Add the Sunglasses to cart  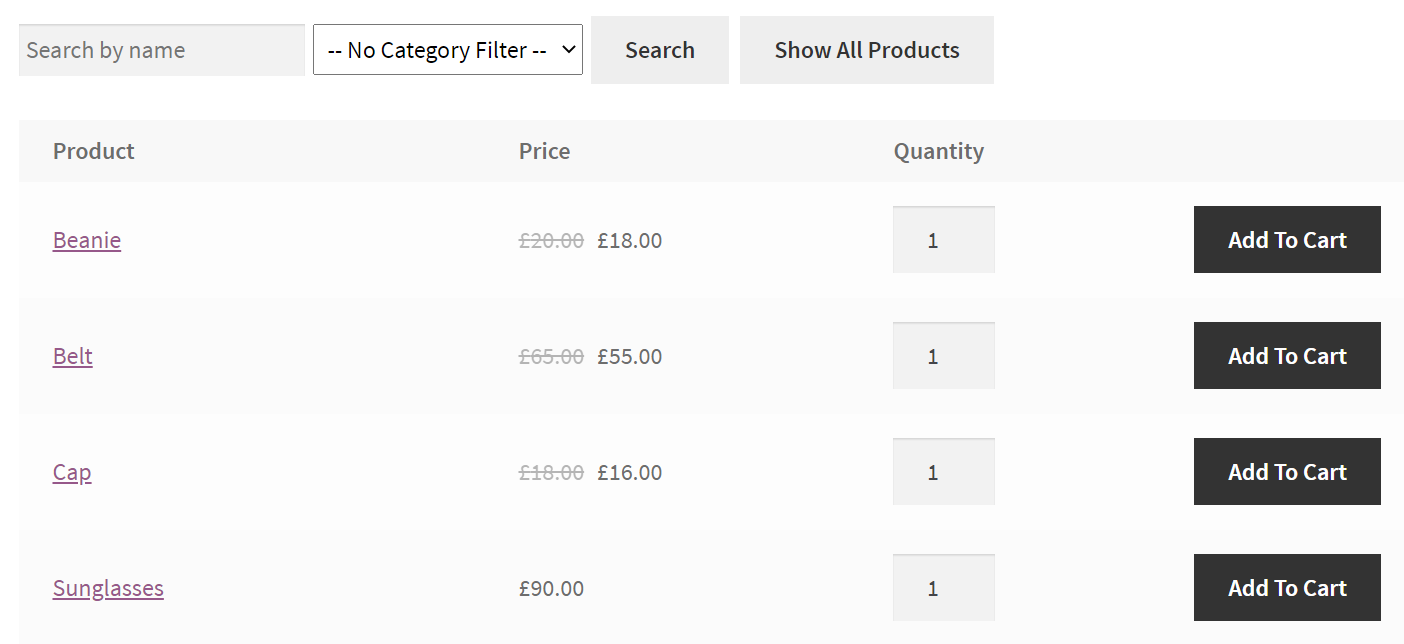(x=1286, y=588)
